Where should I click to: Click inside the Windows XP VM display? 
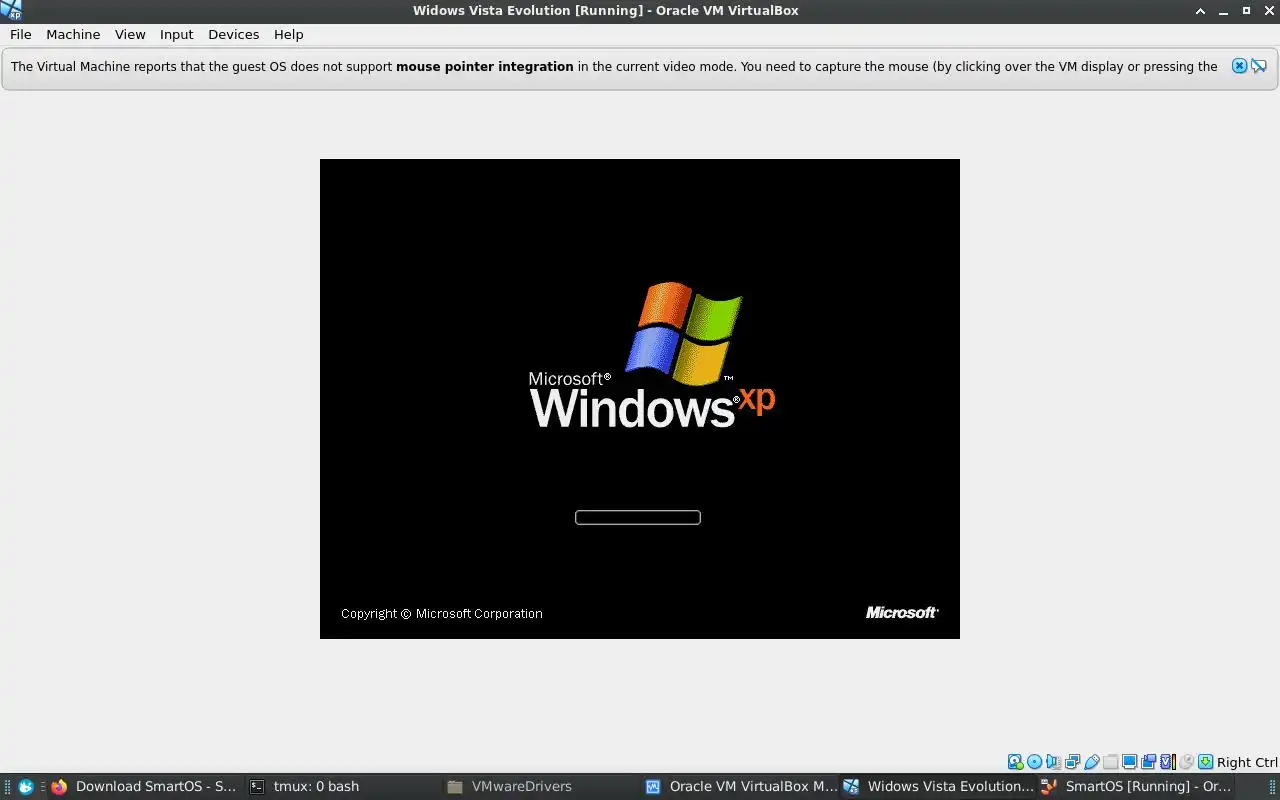pos(640,399)
